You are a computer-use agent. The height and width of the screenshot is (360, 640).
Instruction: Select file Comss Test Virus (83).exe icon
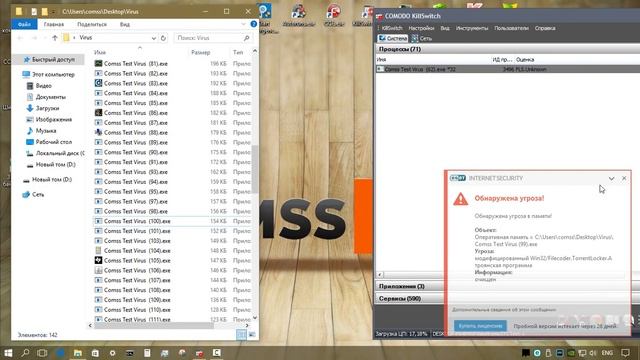coord(98,83)
